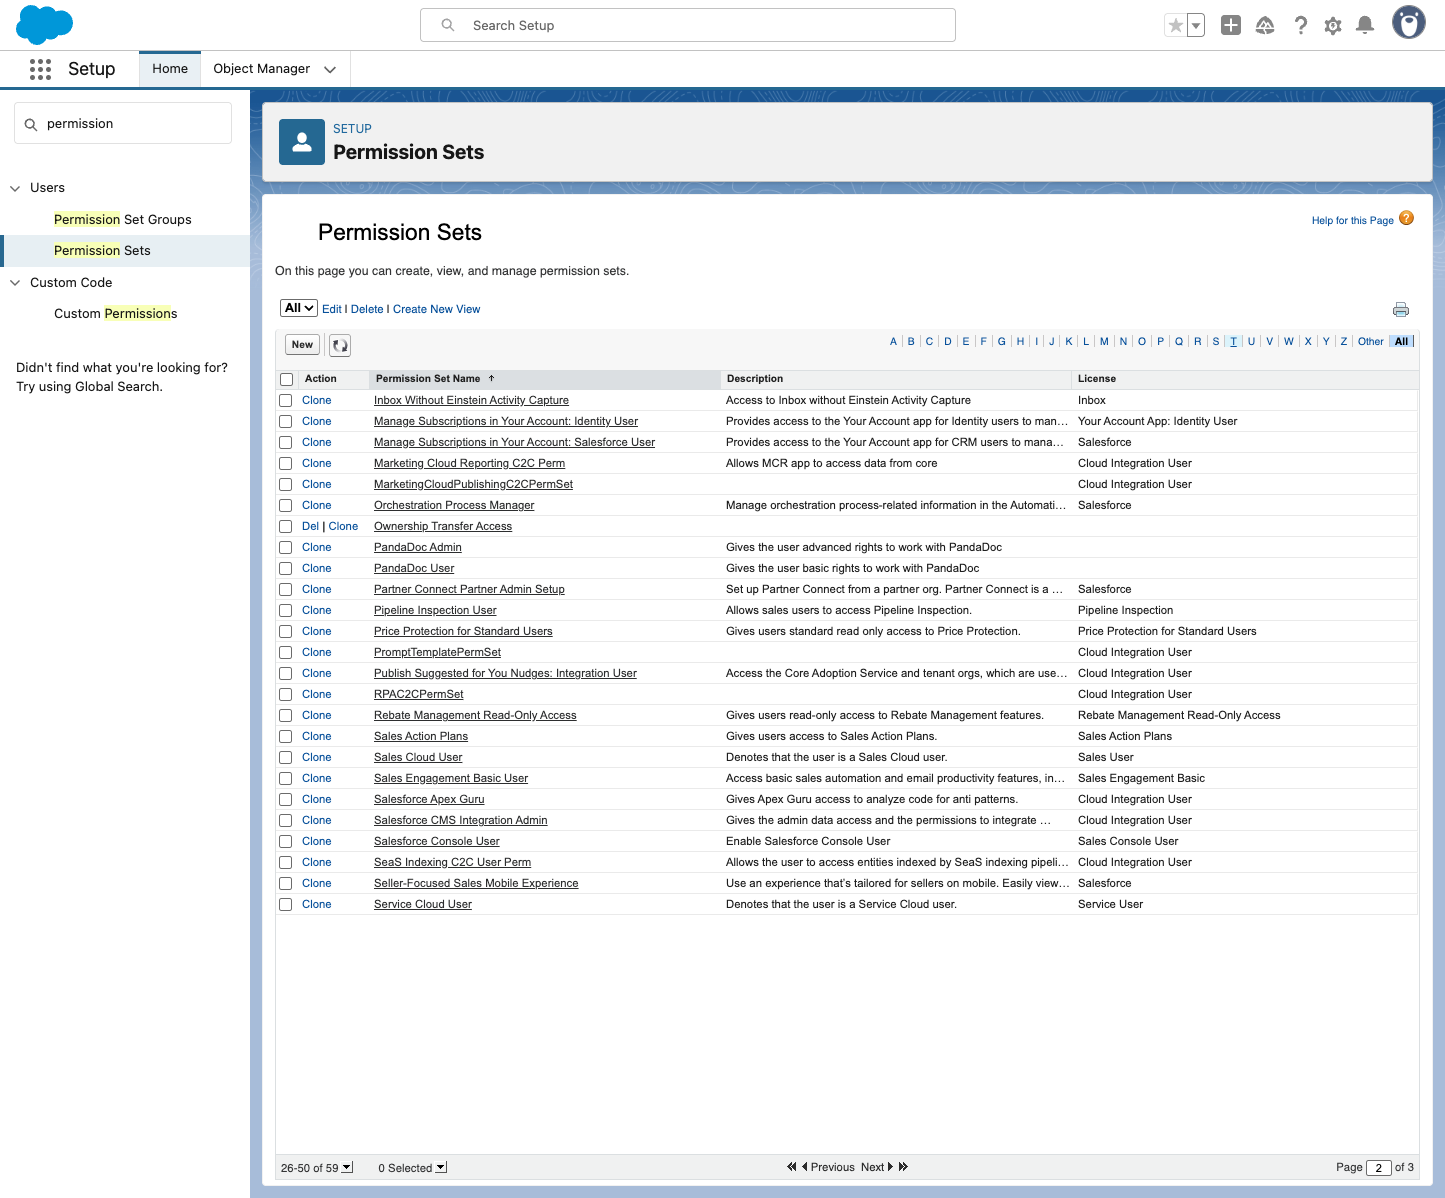Open the help question mark icon
The height and width of the screenshot is (1198, 1445).
1300,25
